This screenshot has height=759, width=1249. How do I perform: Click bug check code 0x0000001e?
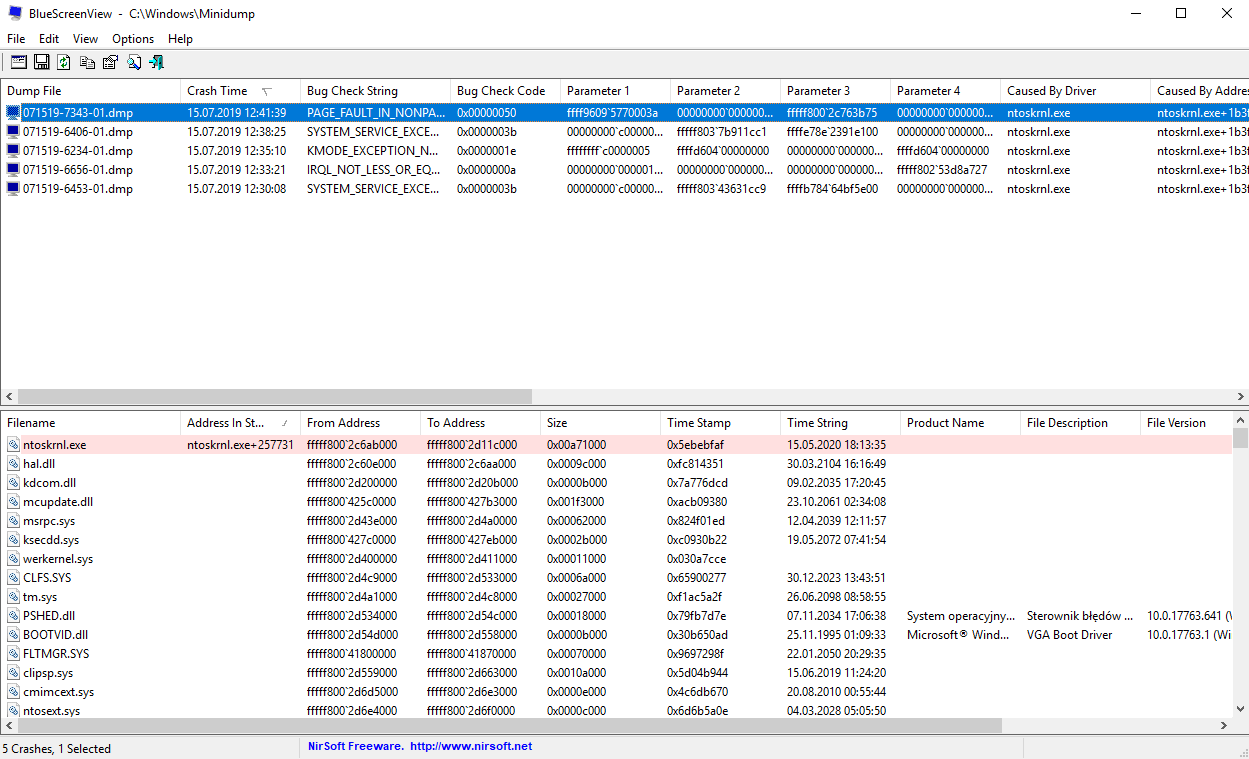[x=487, y=151]
